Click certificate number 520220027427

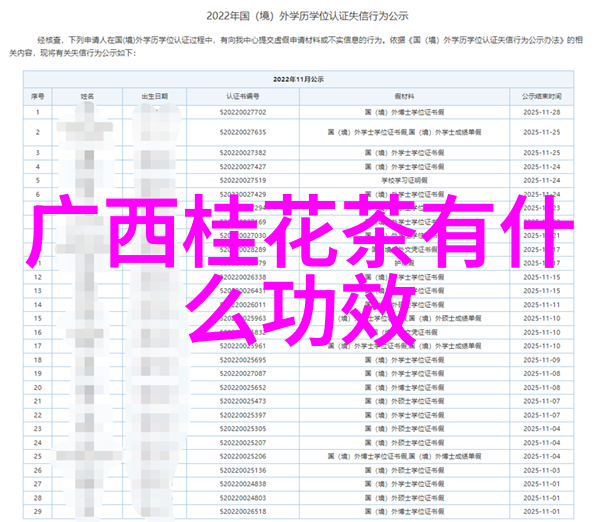click(240, 166)
